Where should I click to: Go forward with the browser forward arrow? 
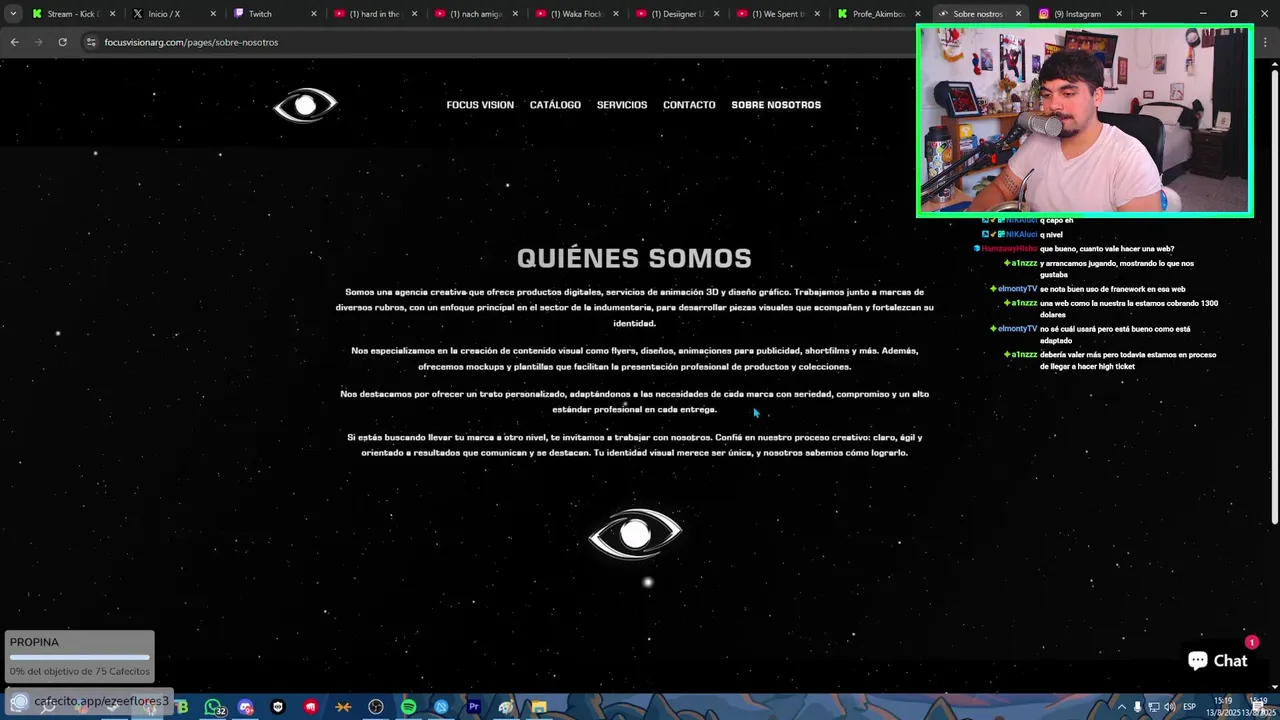point(38,42)
